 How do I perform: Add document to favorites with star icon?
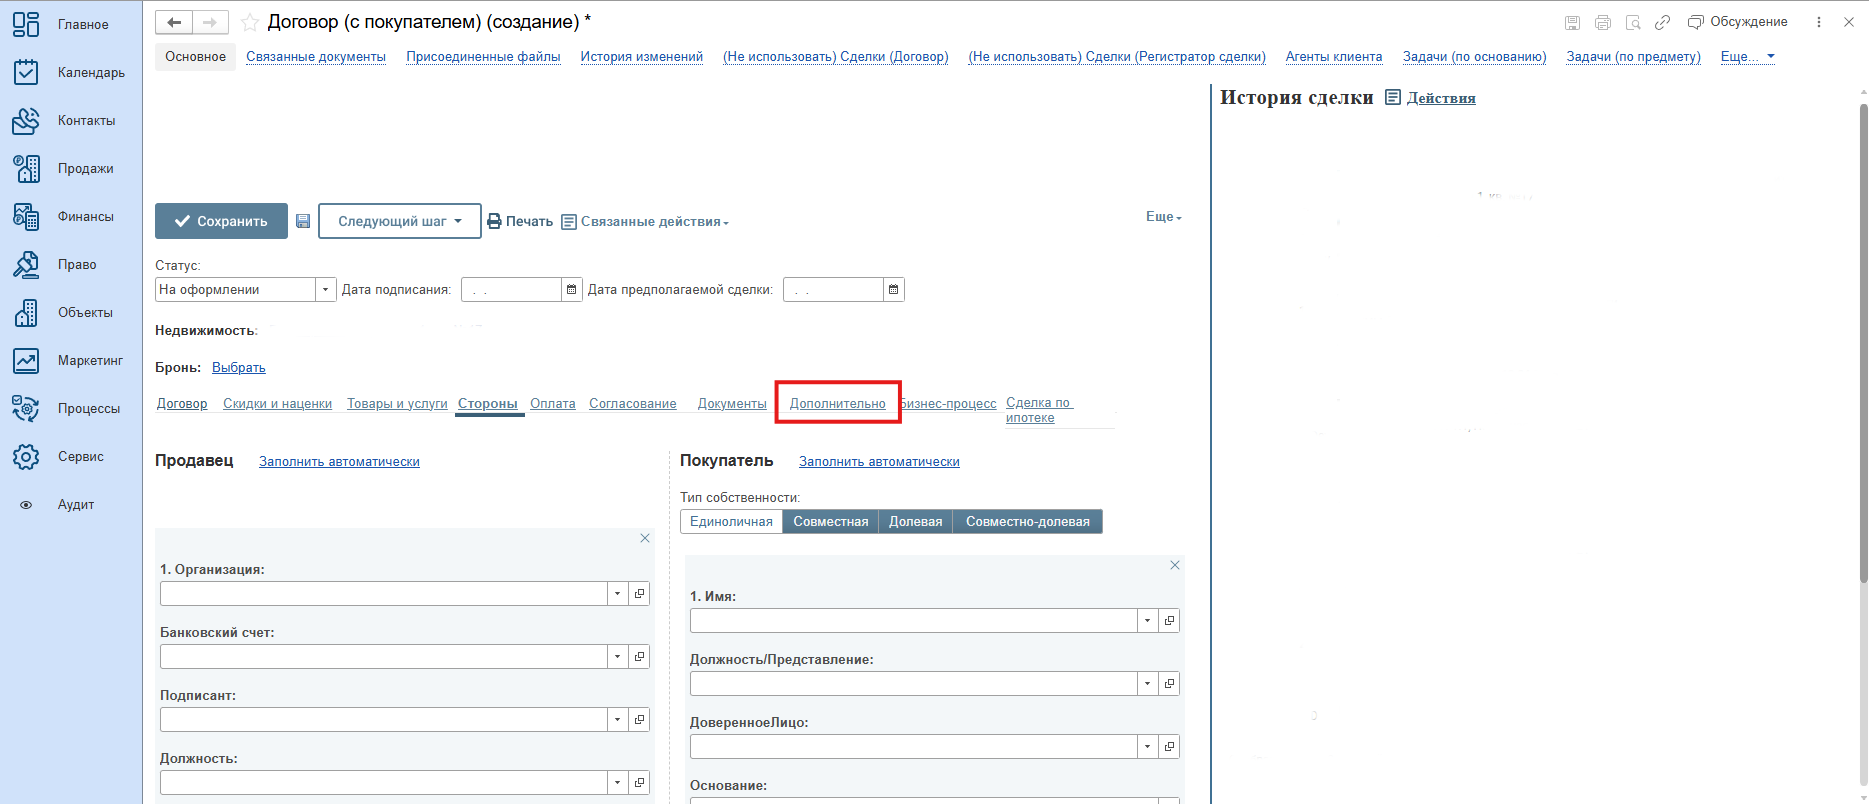[250, 22]
